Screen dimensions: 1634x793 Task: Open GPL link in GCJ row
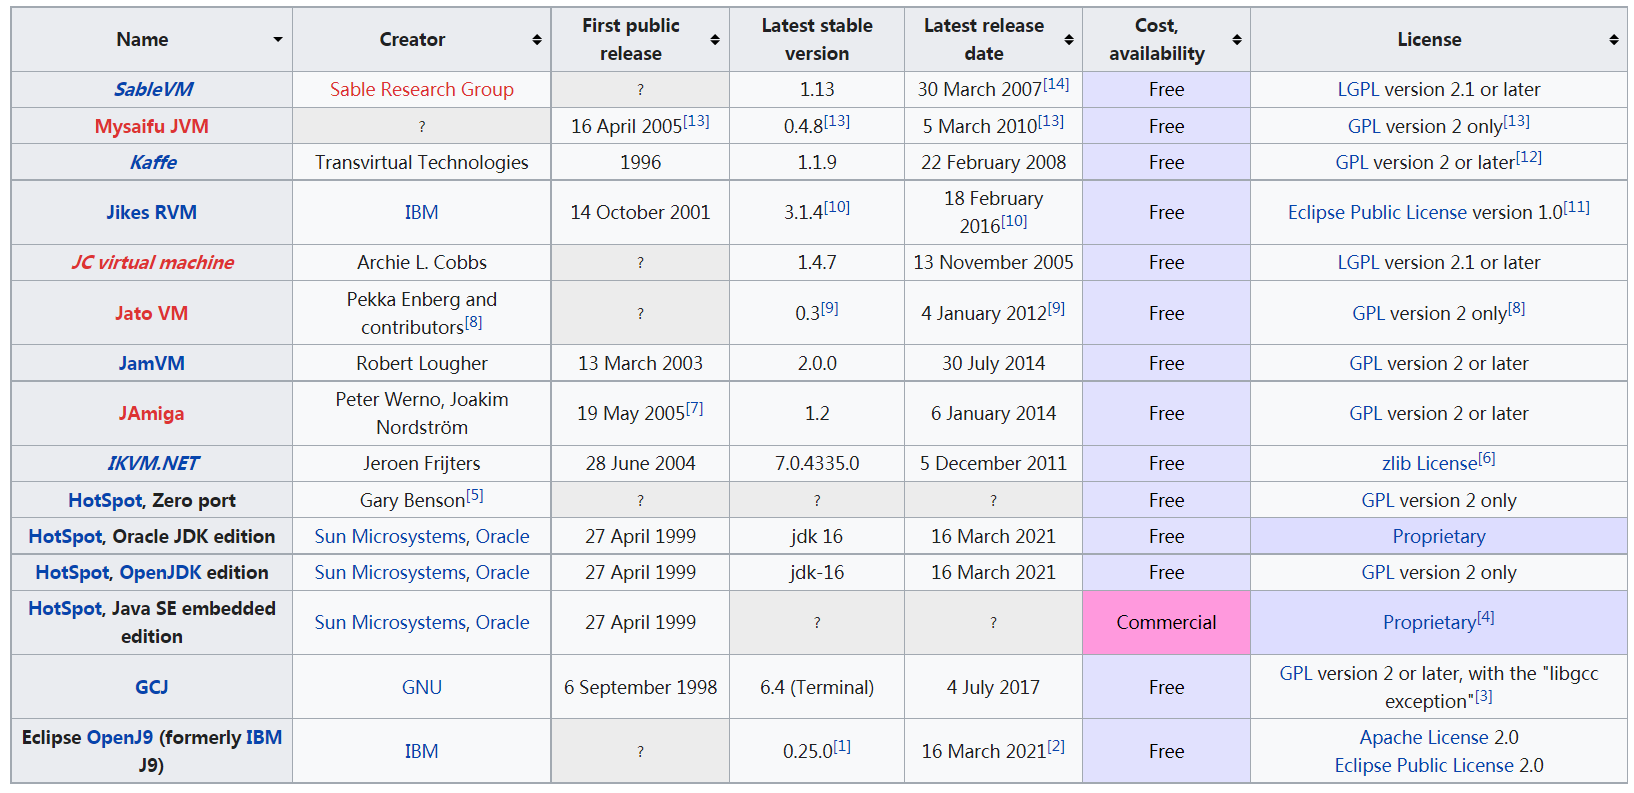pos(1296,673)
